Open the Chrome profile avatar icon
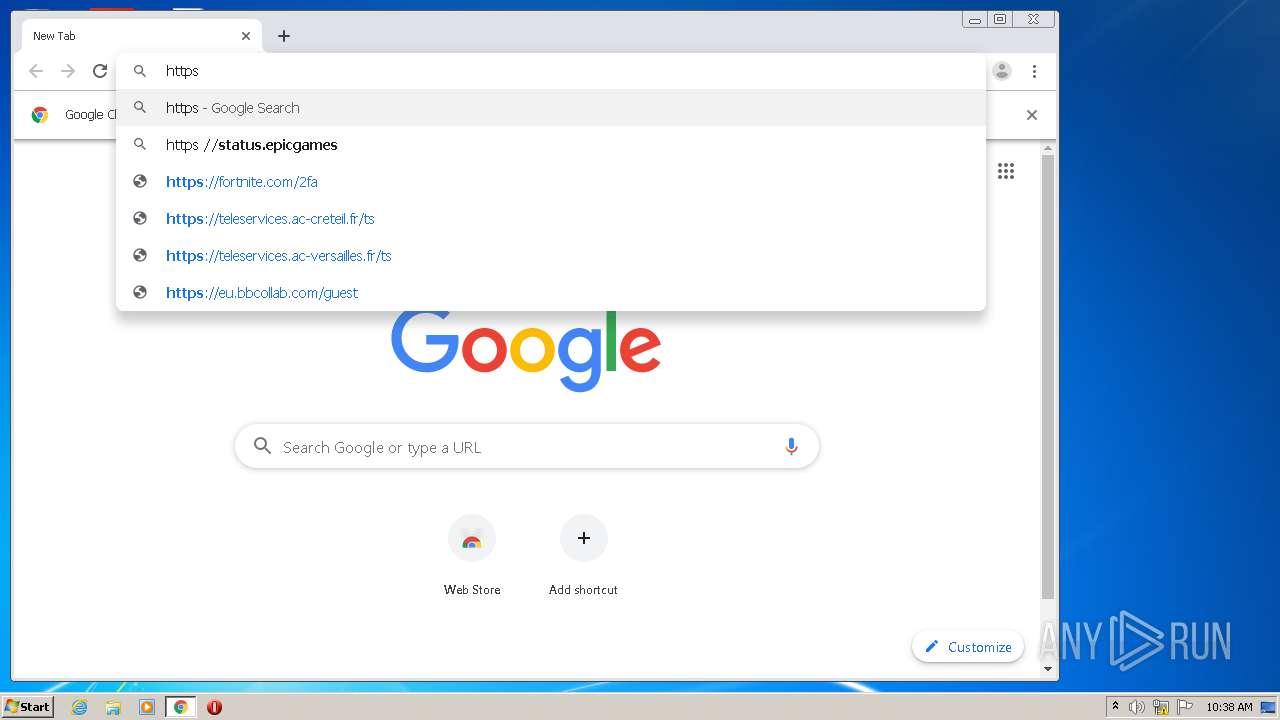 1002,71
